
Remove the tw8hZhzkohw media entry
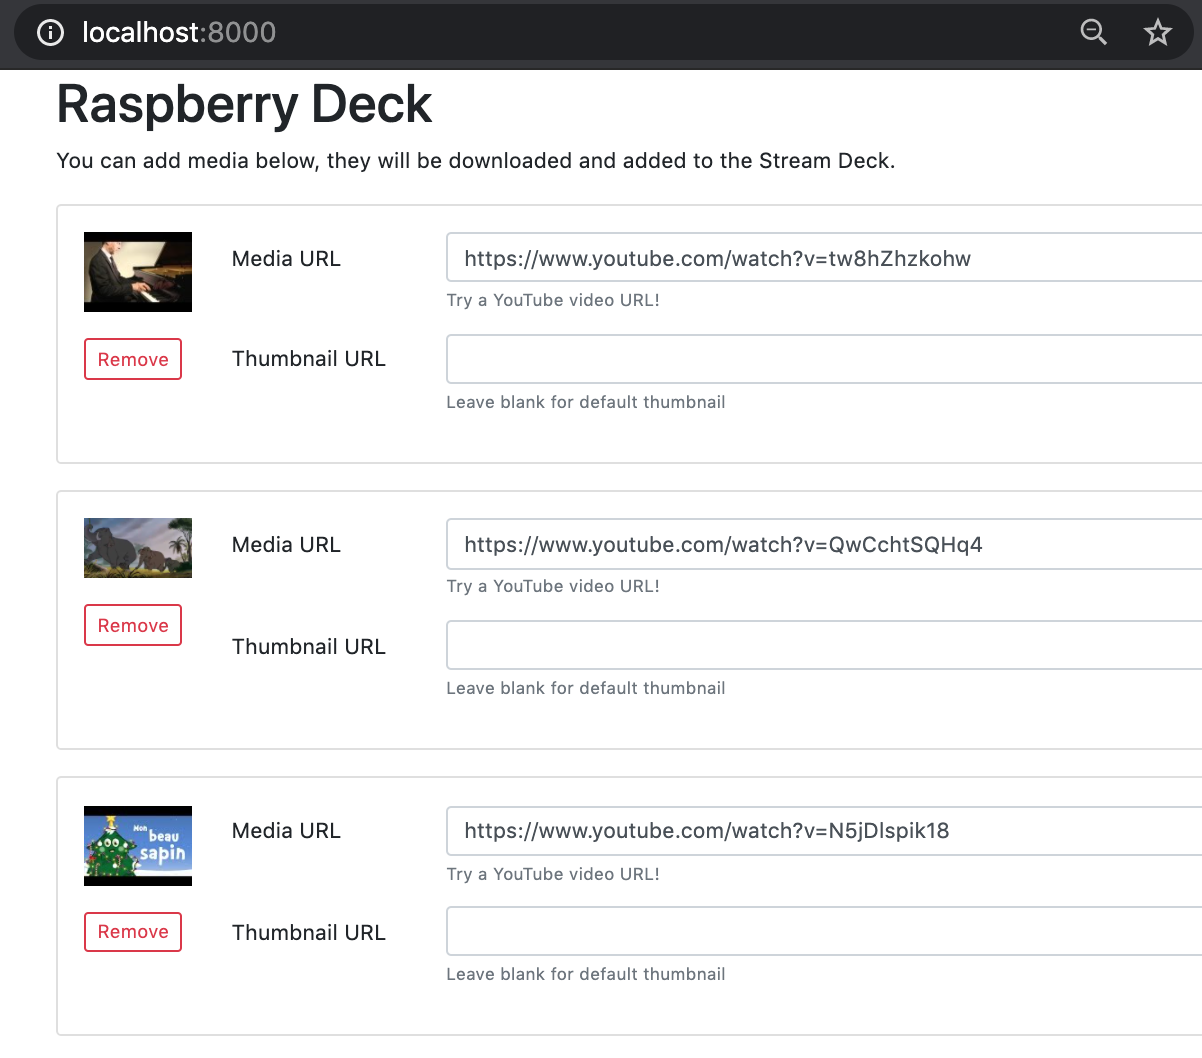[x=133, y=359]
